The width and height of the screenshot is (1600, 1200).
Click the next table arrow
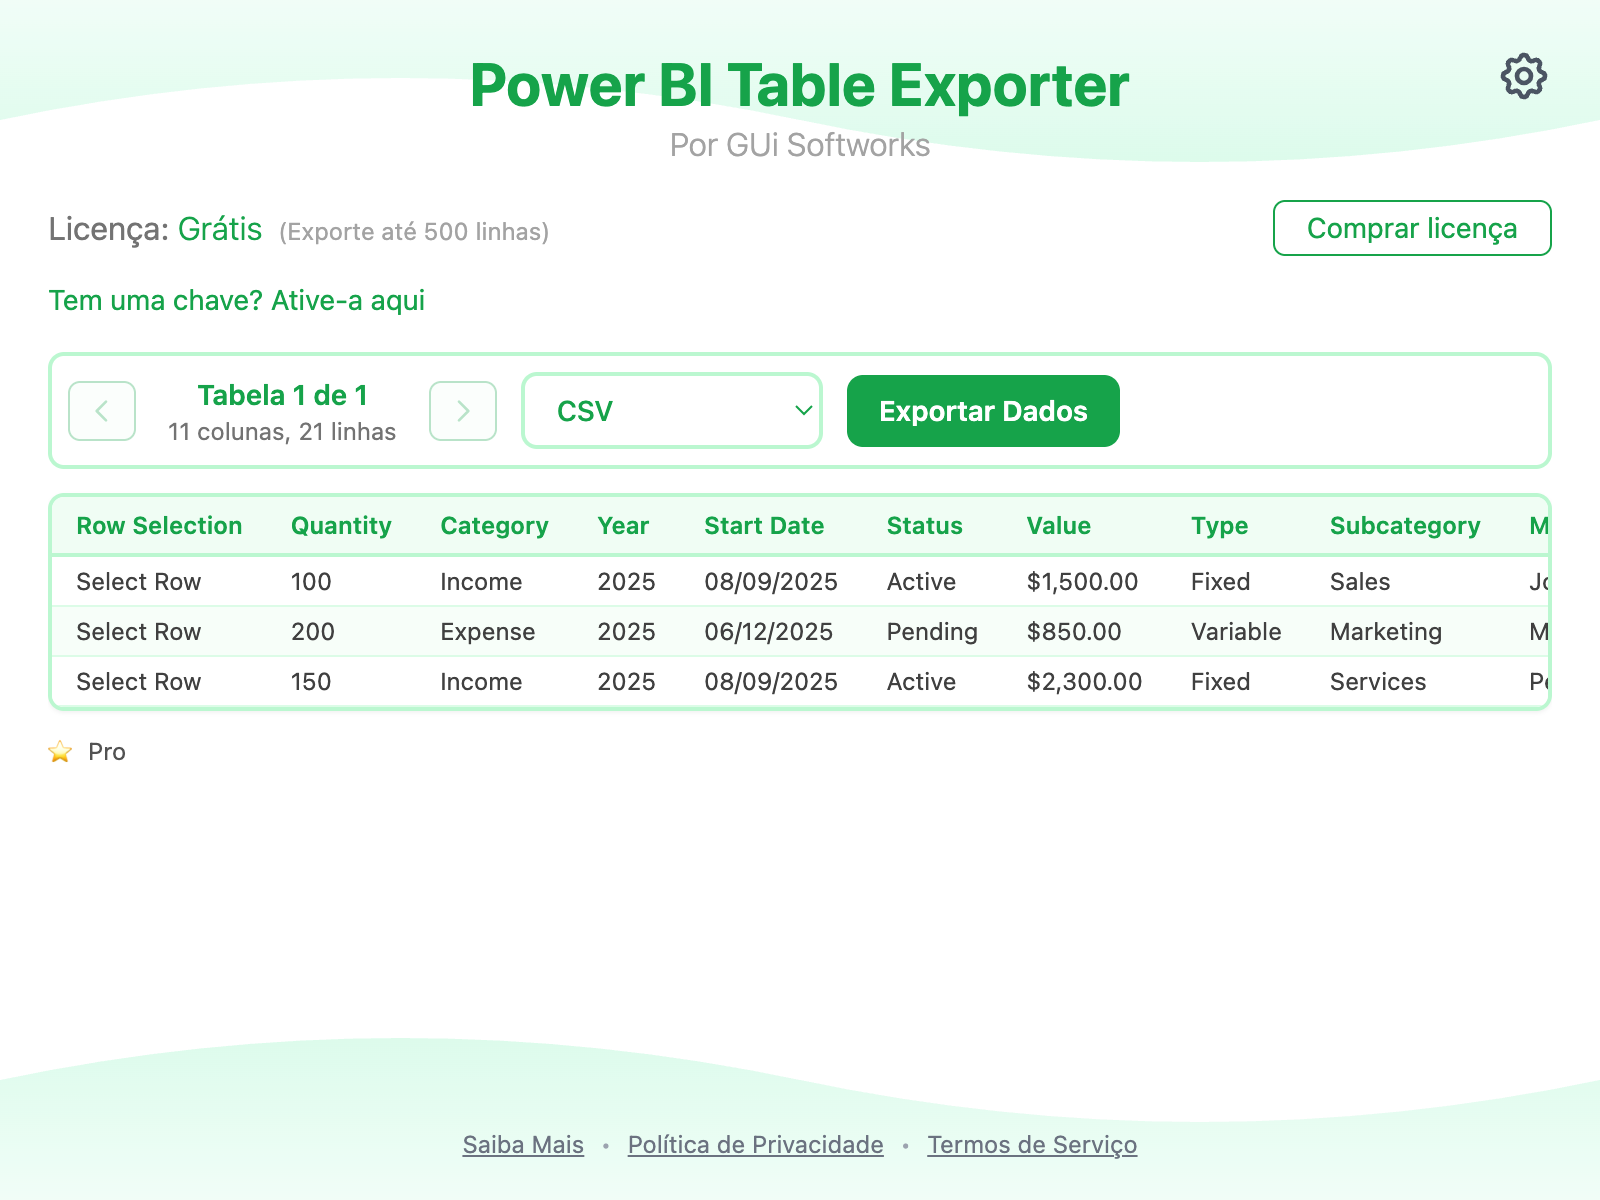pos(462,410)
